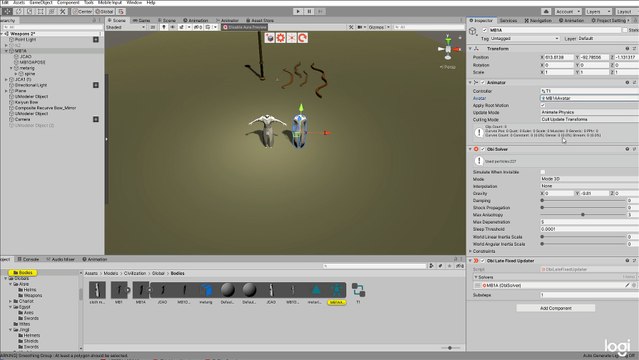The height and width of the screenshot is (360, 639).
Task: Adjust the Shock Propagation slider
Action: (x=583, y=208)
